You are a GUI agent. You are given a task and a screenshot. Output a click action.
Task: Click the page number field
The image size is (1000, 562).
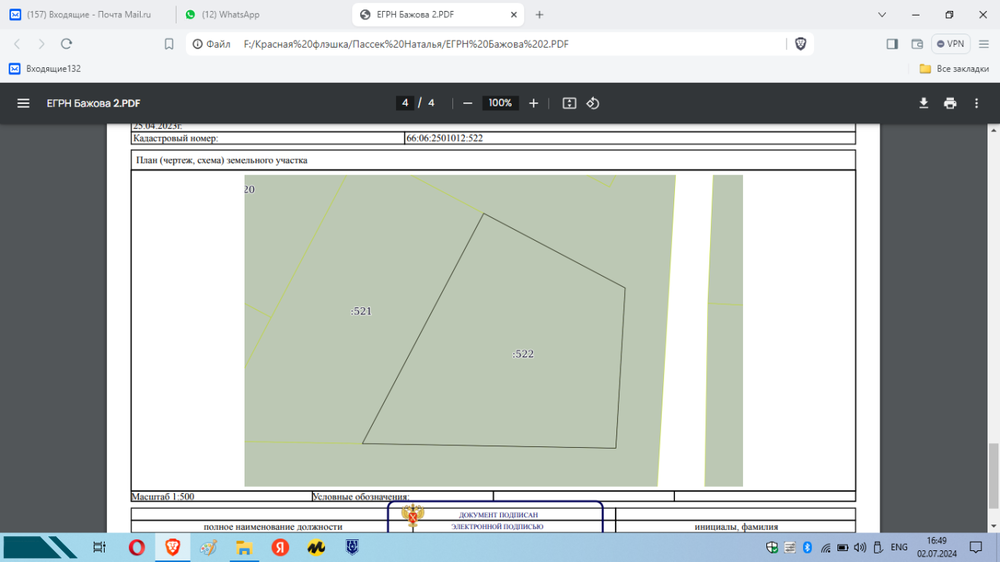point(405,103)
